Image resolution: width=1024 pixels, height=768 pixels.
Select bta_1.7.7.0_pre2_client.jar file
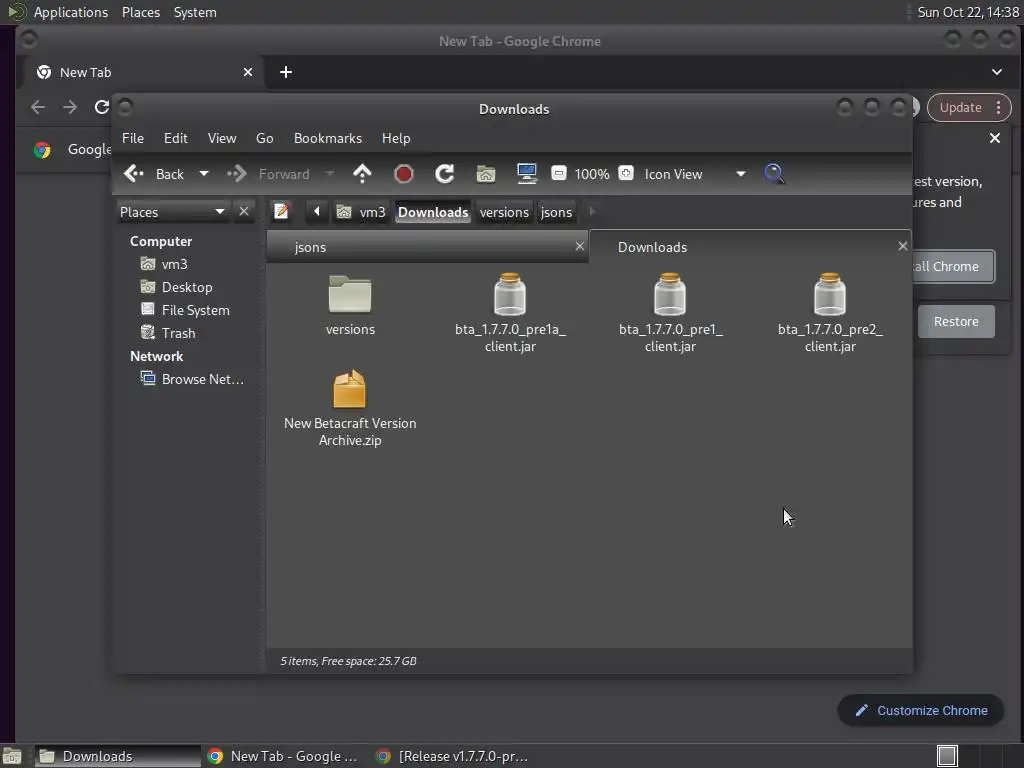tap(830, 313)
